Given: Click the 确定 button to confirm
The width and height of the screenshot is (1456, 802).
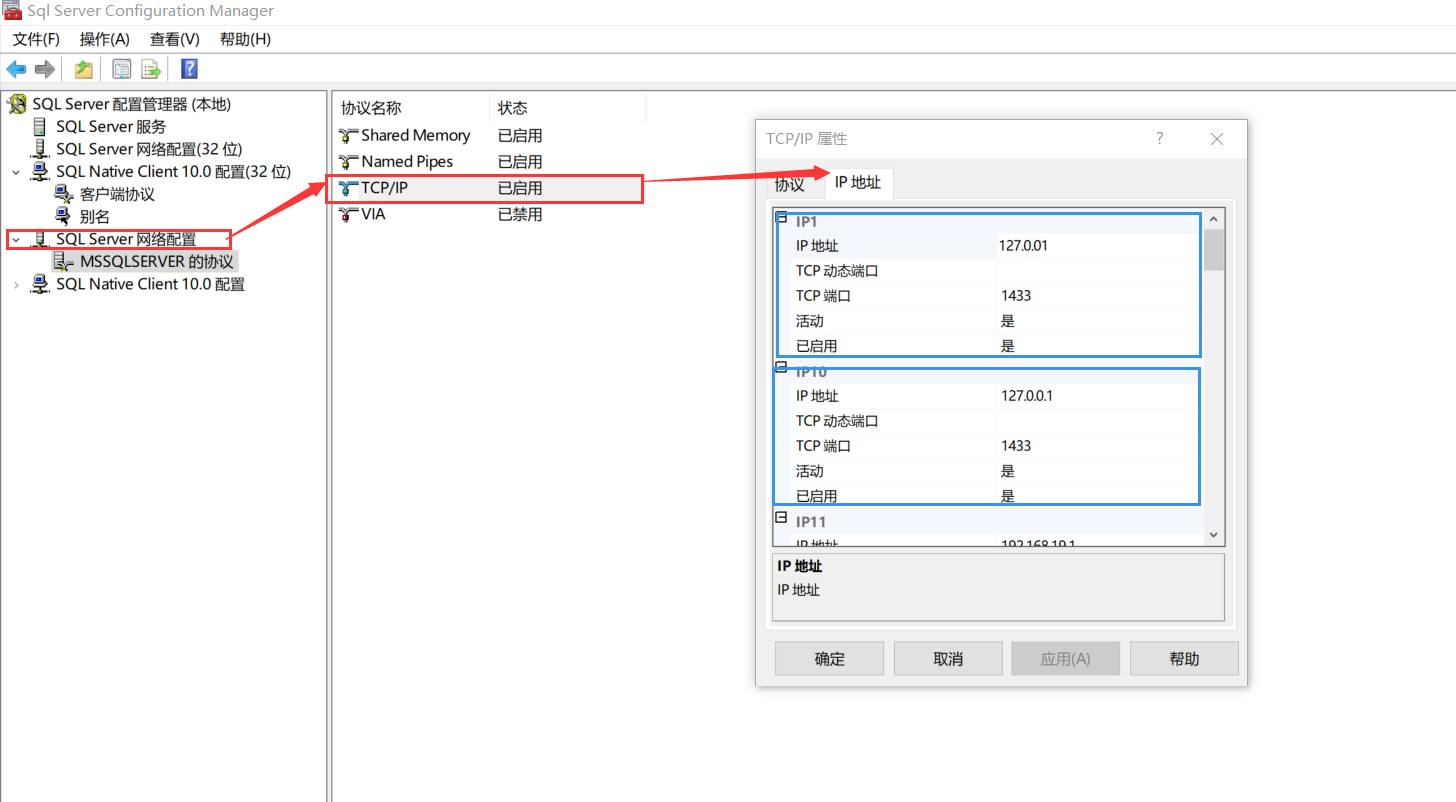Looking at the screenshot, I should 828,658.
